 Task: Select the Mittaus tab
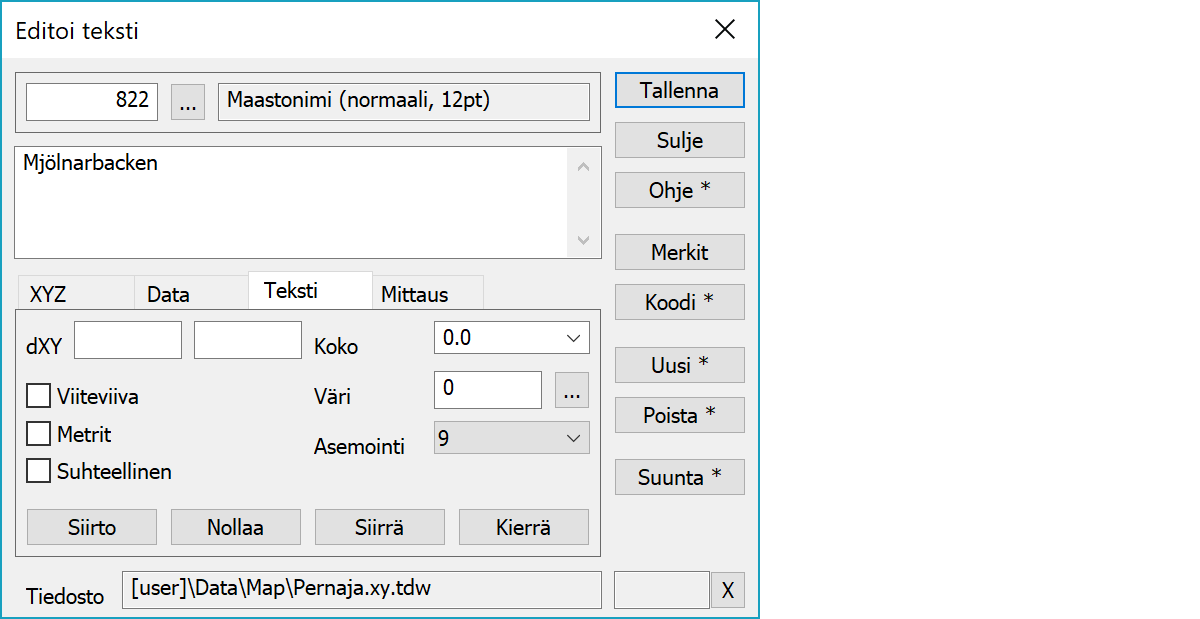(x=414, y=295)
